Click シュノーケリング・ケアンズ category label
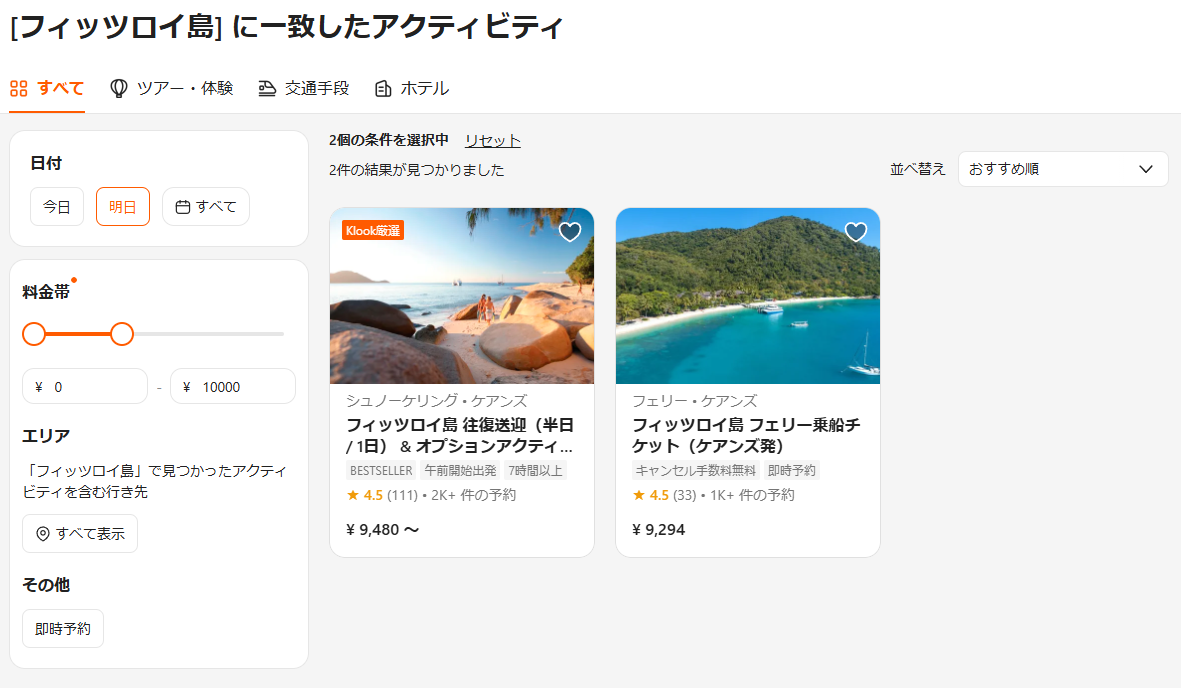This screenshot has height=688, width=1181. pyautogui.click(x=437, y=401)
